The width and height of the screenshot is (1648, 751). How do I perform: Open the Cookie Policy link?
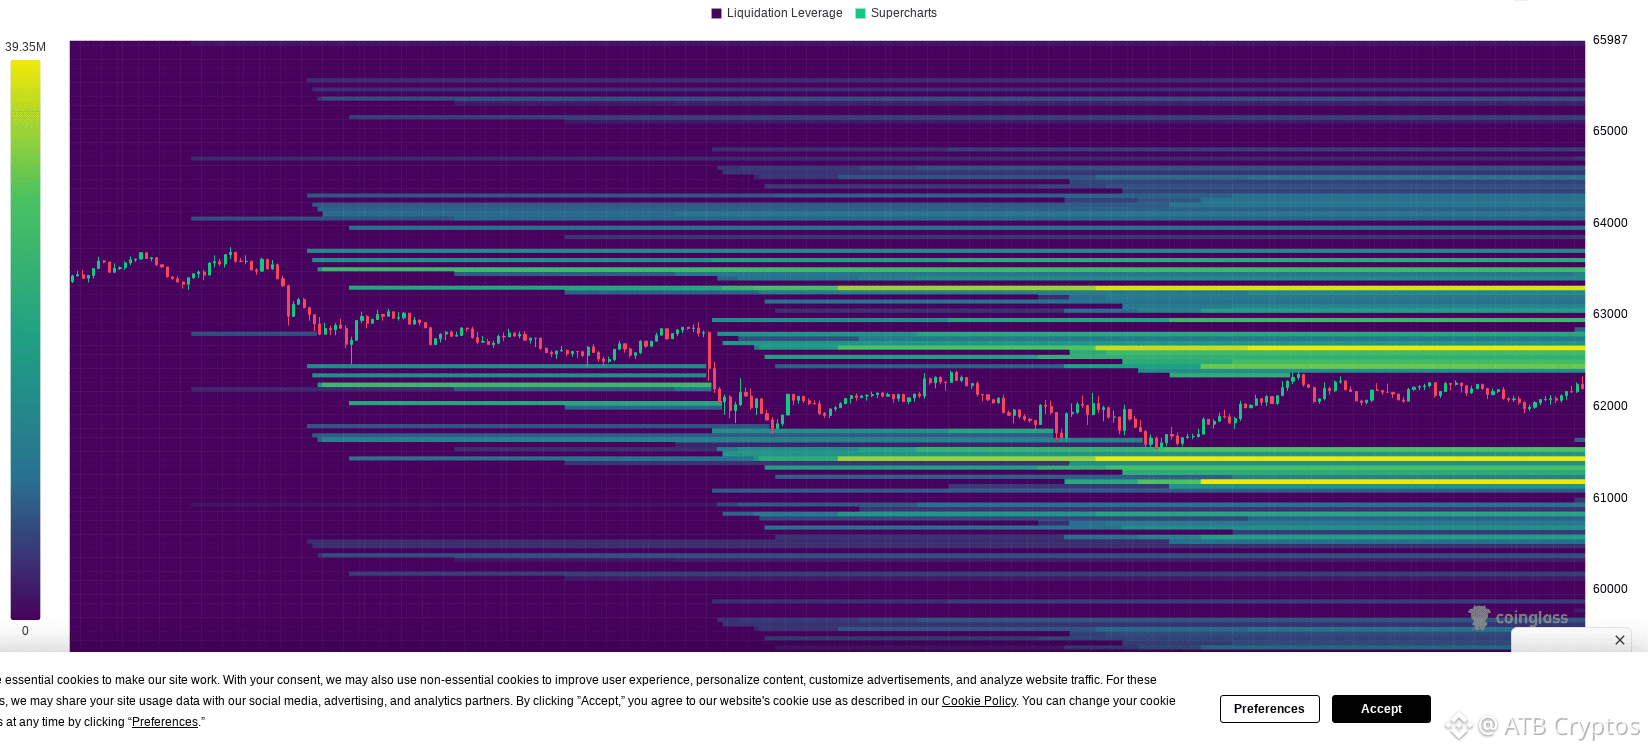(979, 701)
